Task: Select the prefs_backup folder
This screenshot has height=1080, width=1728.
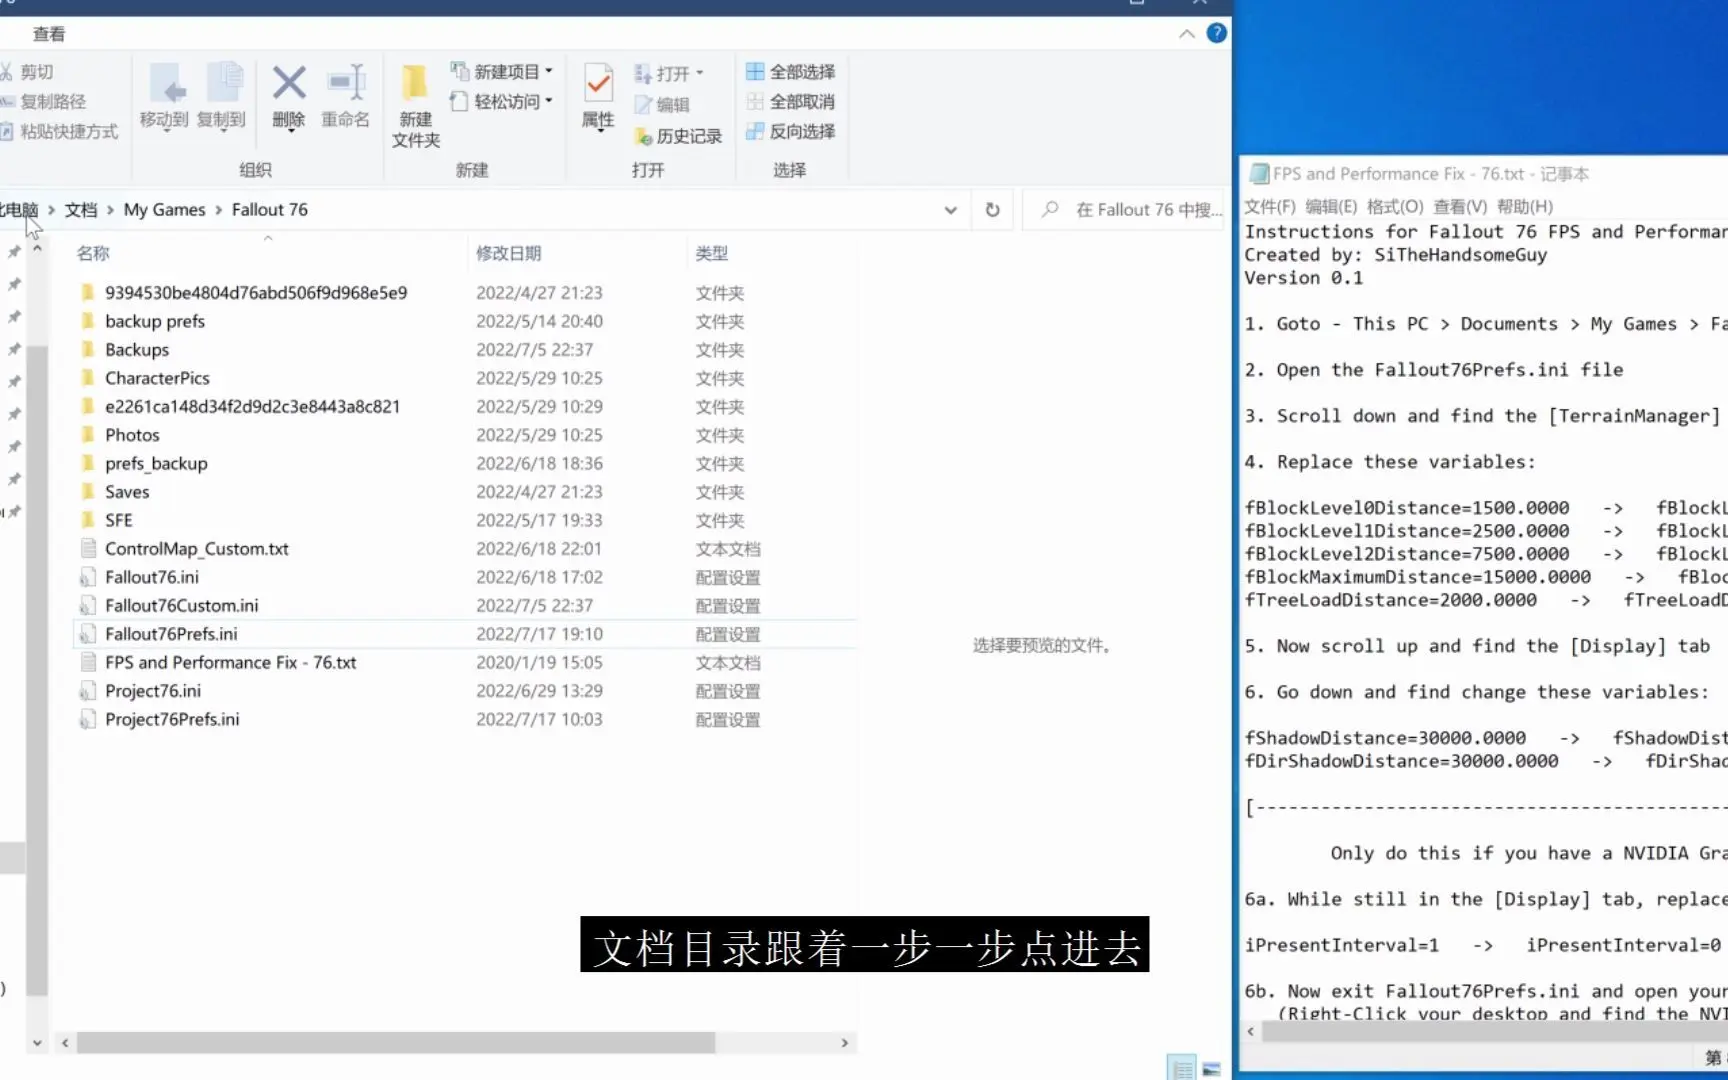Action: pyautogui.click(x=156, y=463)
